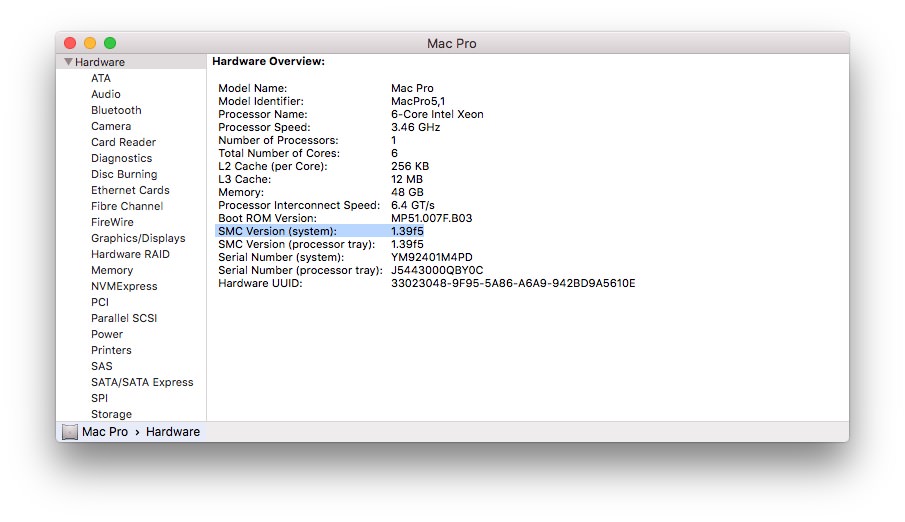This screenshot has height=522, width=905.
Task: Click SMC Version (processor tray) label
Action: (x=297, y=244)
